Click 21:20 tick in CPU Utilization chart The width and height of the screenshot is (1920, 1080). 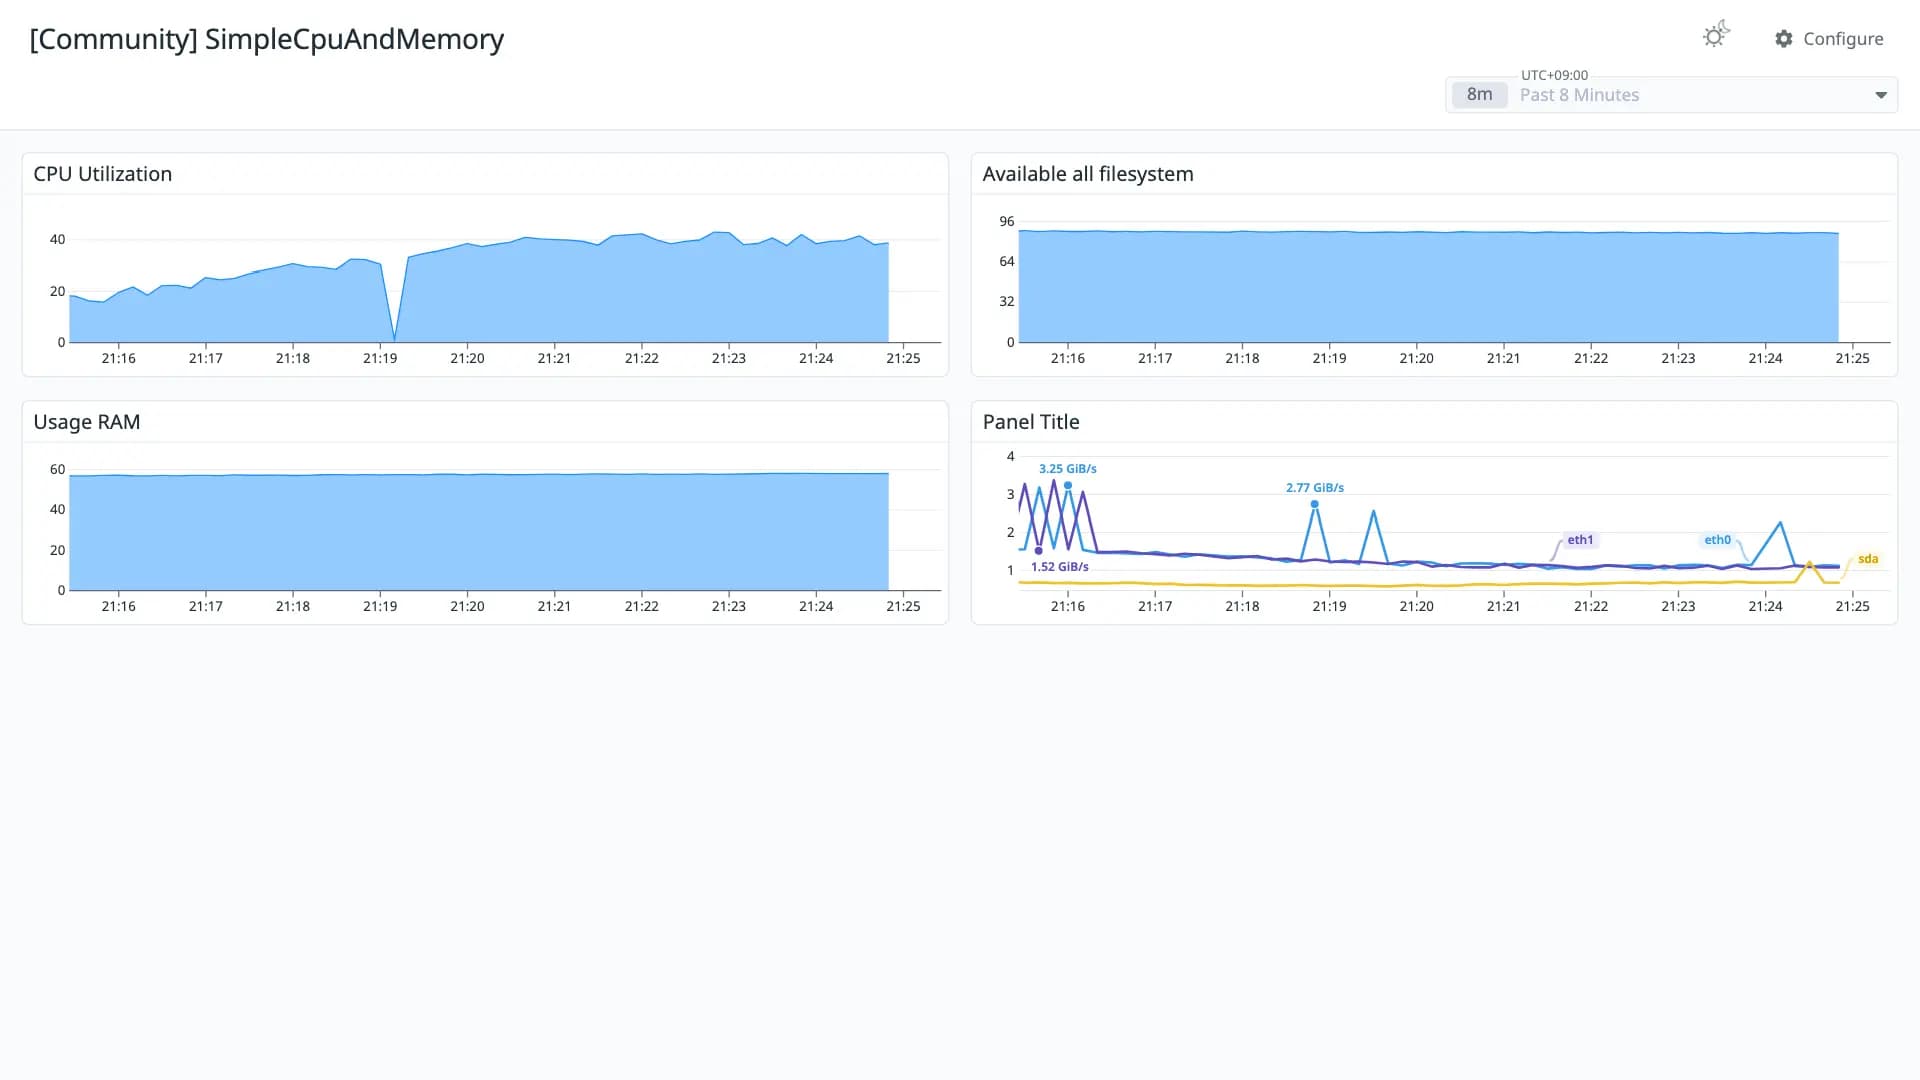[467, 358]
